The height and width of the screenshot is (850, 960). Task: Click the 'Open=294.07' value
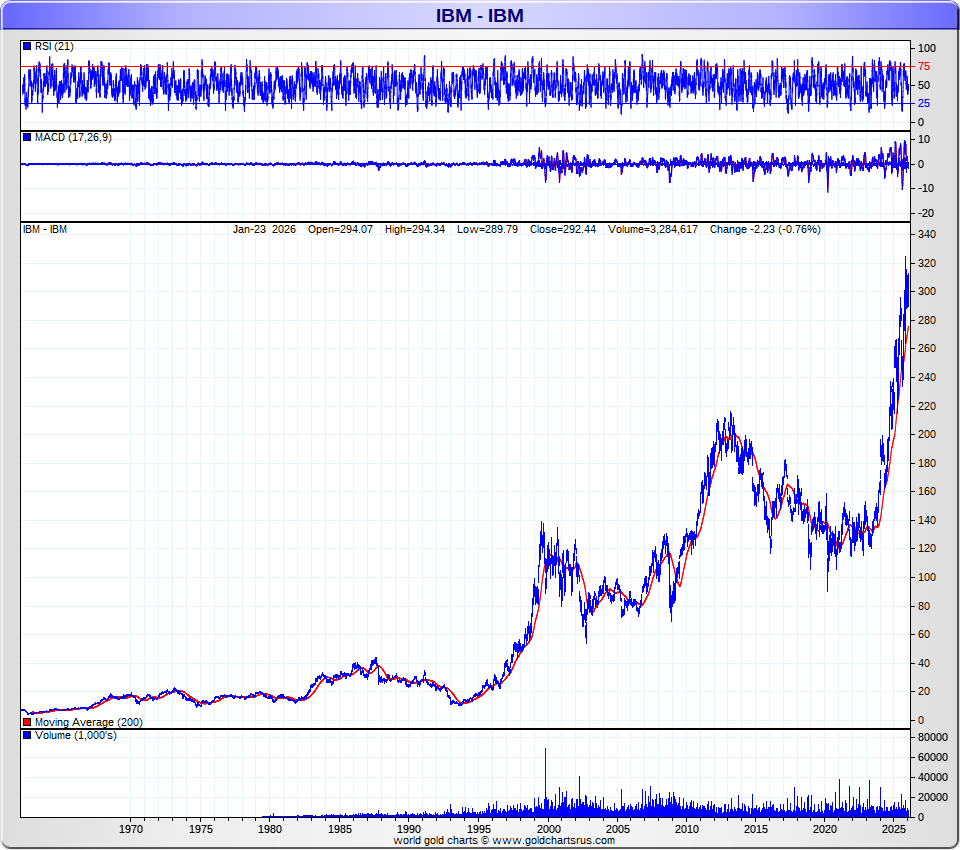click(x=340, y=229)
